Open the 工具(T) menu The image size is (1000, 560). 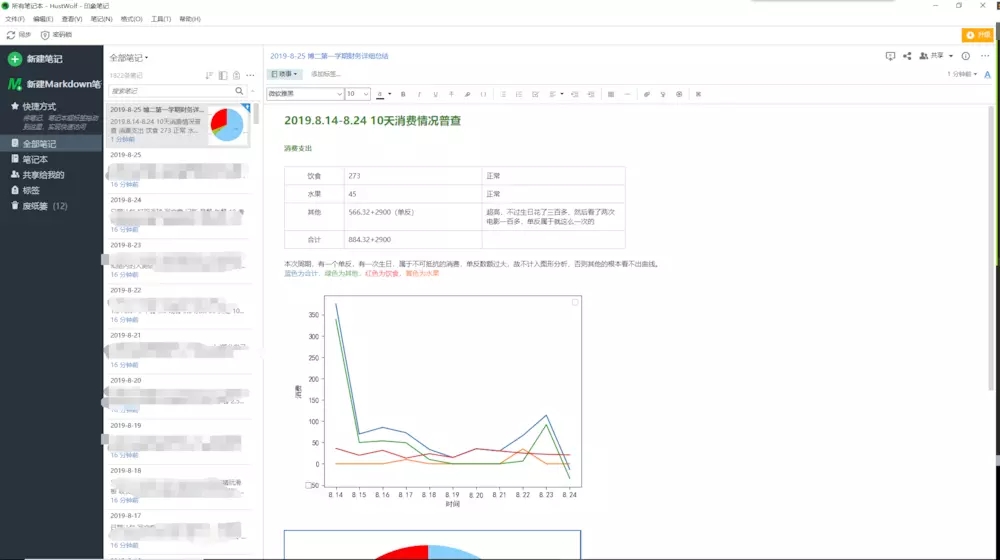pyautogui.click(x=161, y=19)
